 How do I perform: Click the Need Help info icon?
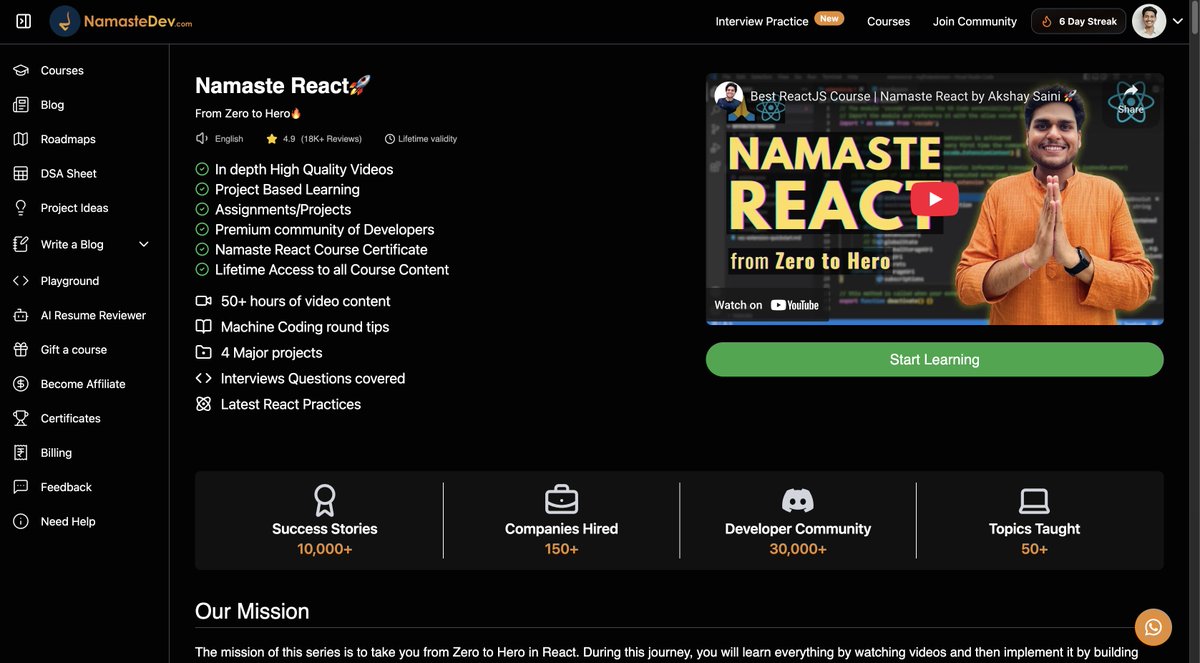click(x=21, y=522)
